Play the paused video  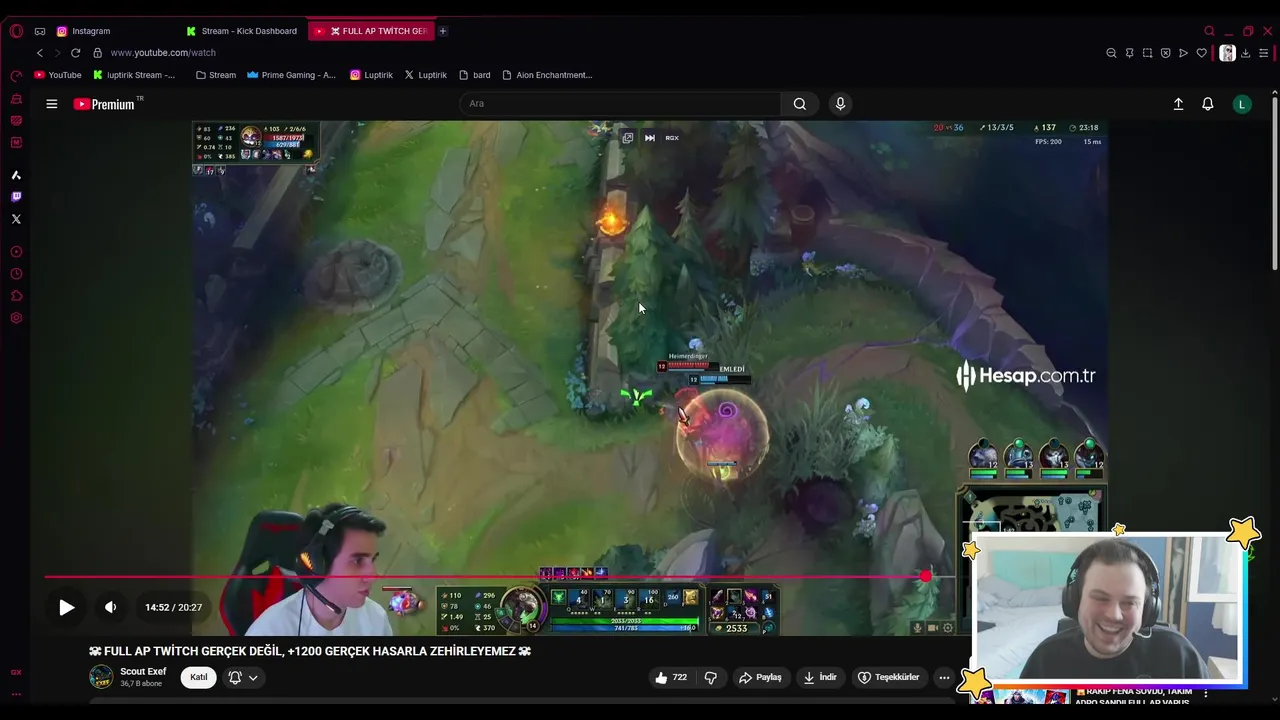(66, 607)
